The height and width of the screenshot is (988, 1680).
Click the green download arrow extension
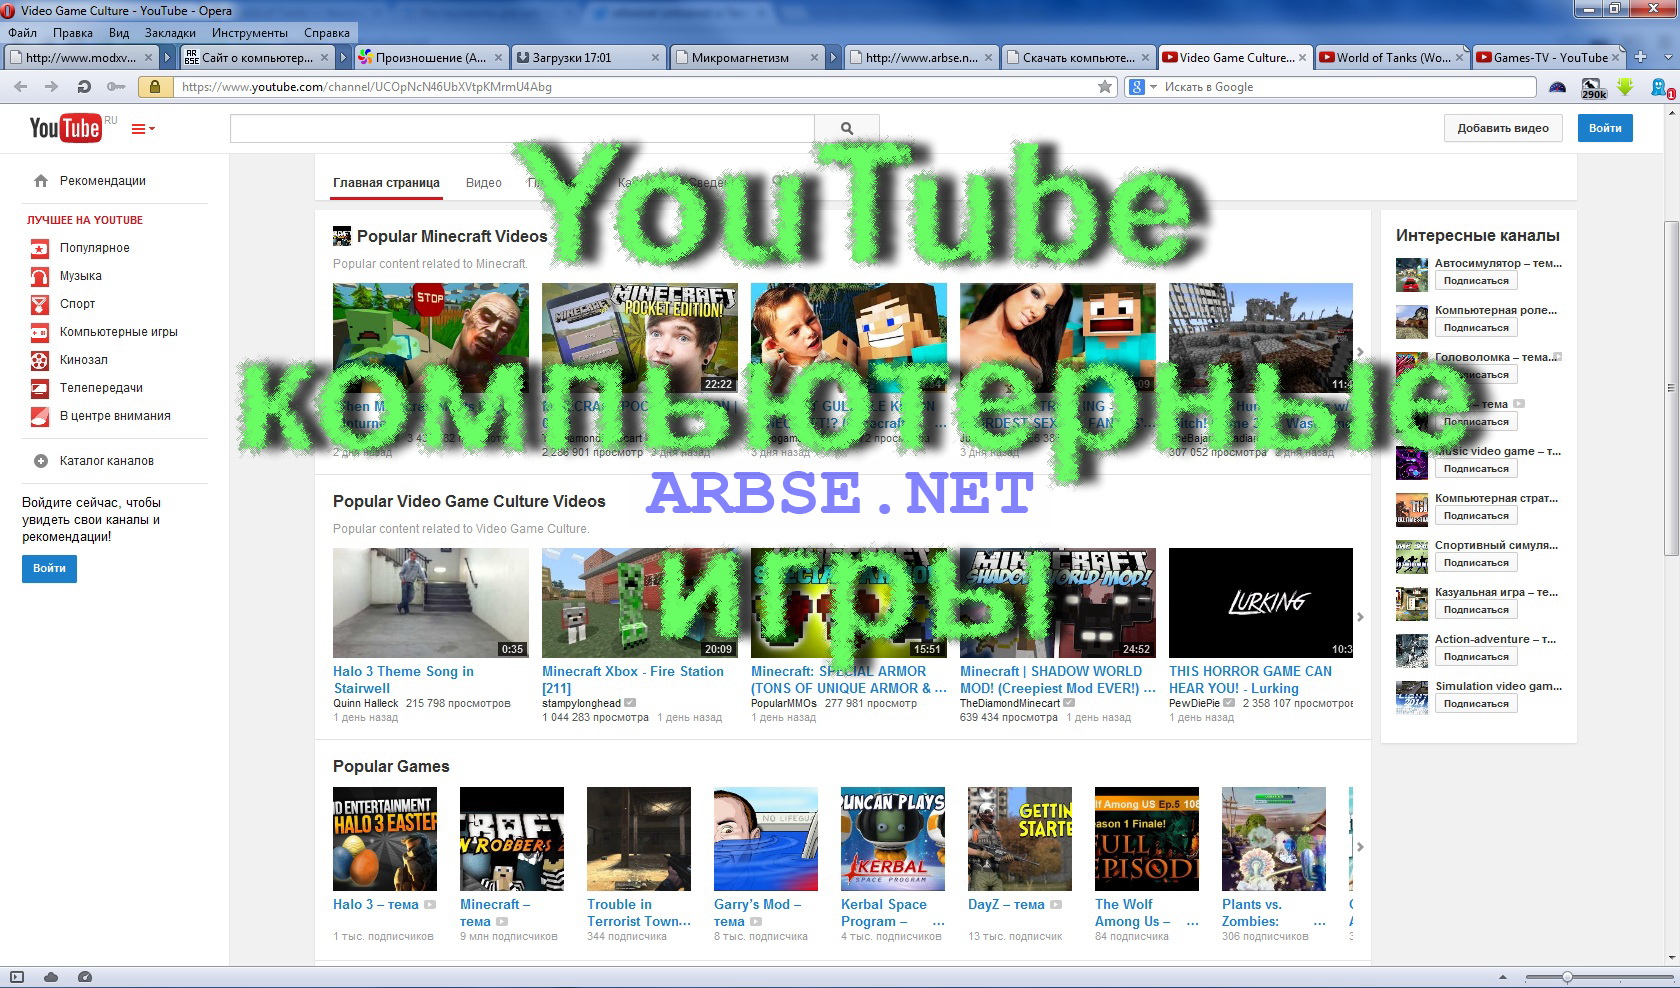[1625, 87]
